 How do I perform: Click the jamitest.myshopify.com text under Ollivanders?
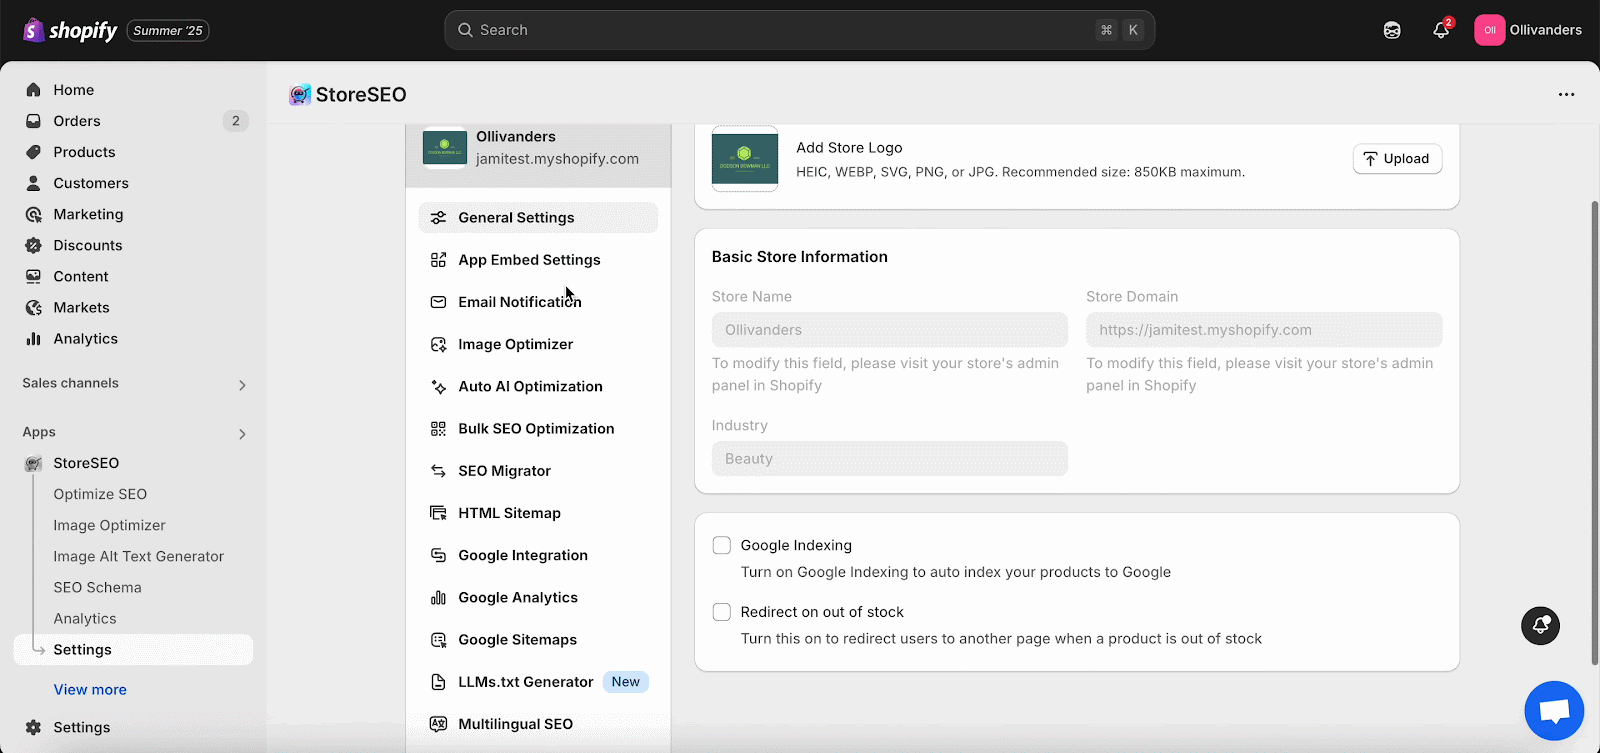coord(557,159)
